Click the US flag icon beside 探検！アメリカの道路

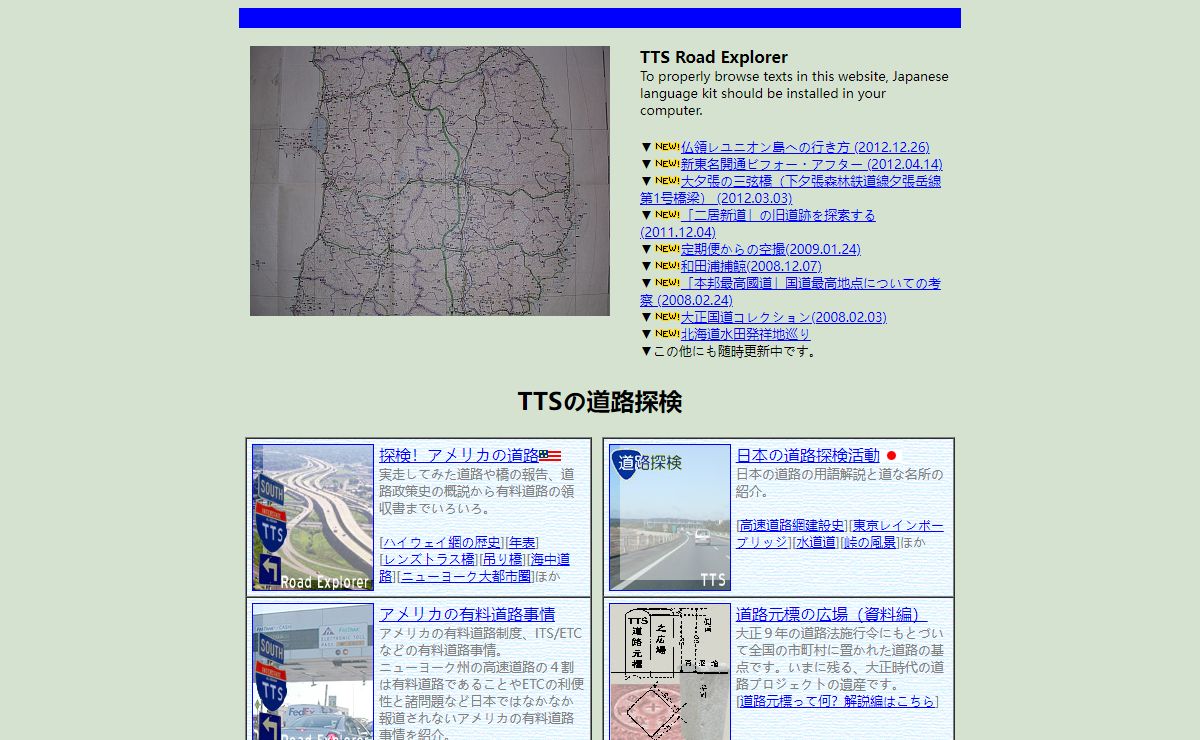(x=550, y=456)
